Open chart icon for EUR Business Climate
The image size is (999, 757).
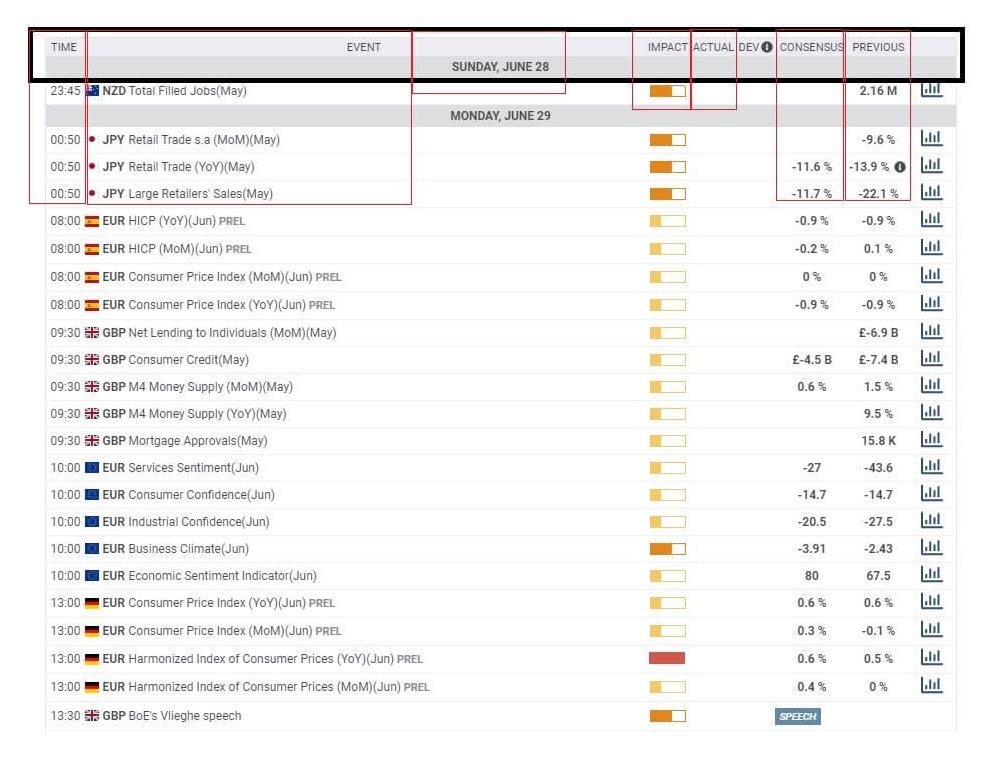coord(931,547)
